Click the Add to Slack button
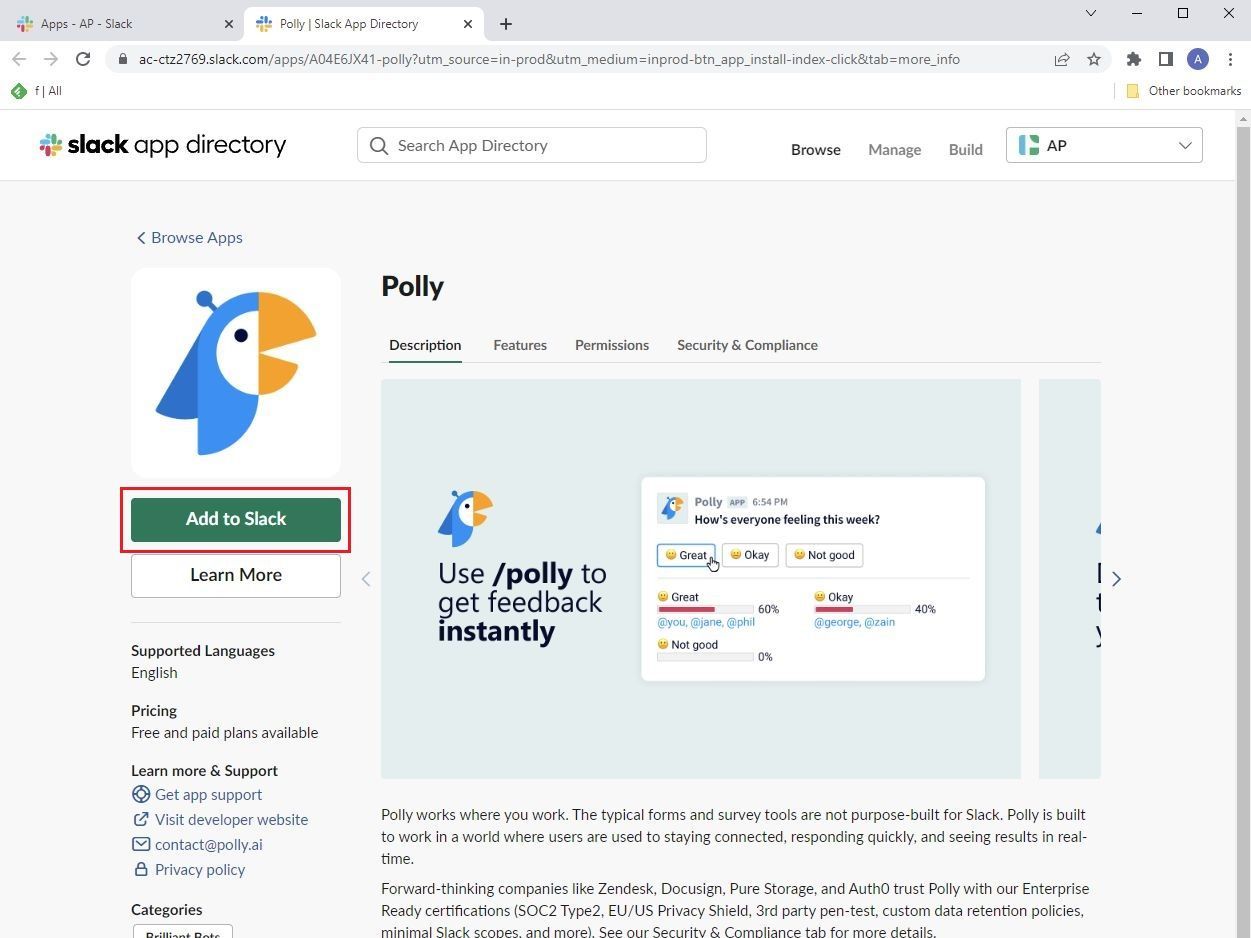Image resolution: width=1251 pixels, height=938 pixels. tap(235, 518)
